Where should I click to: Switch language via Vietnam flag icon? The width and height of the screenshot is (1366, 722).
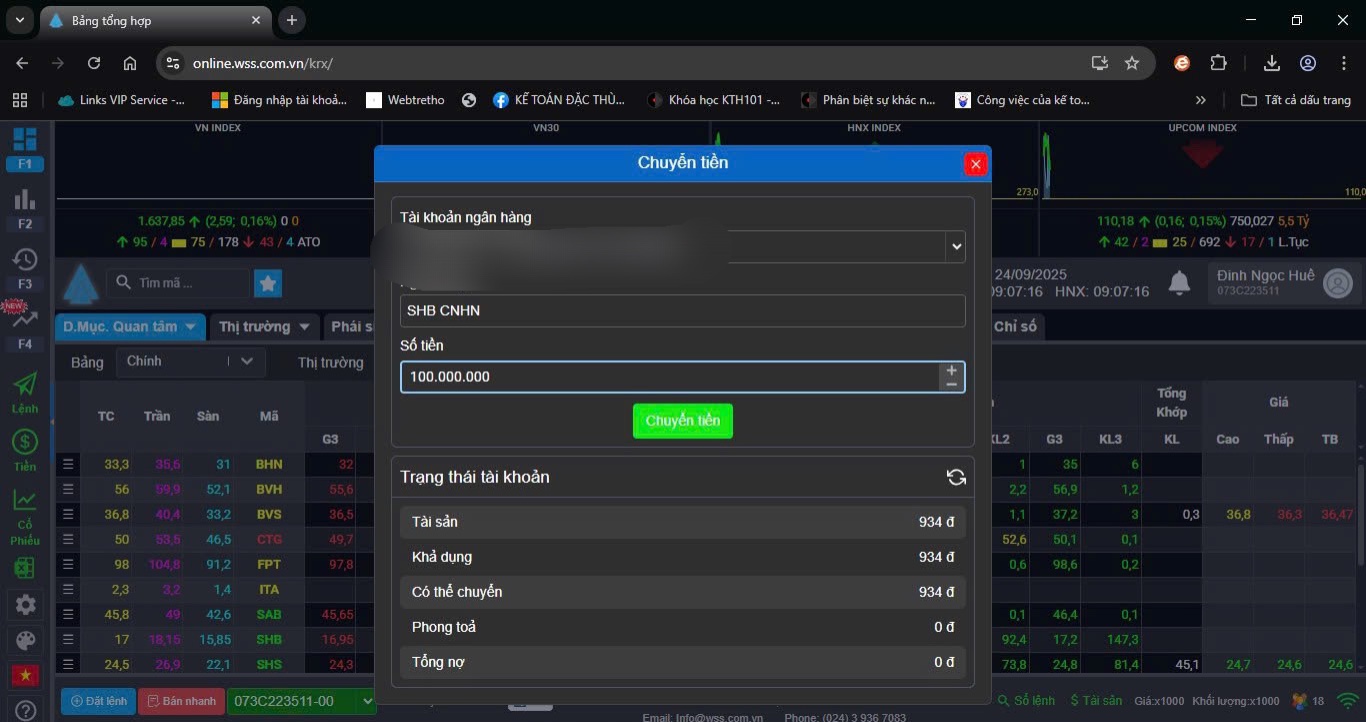(25, 676)
